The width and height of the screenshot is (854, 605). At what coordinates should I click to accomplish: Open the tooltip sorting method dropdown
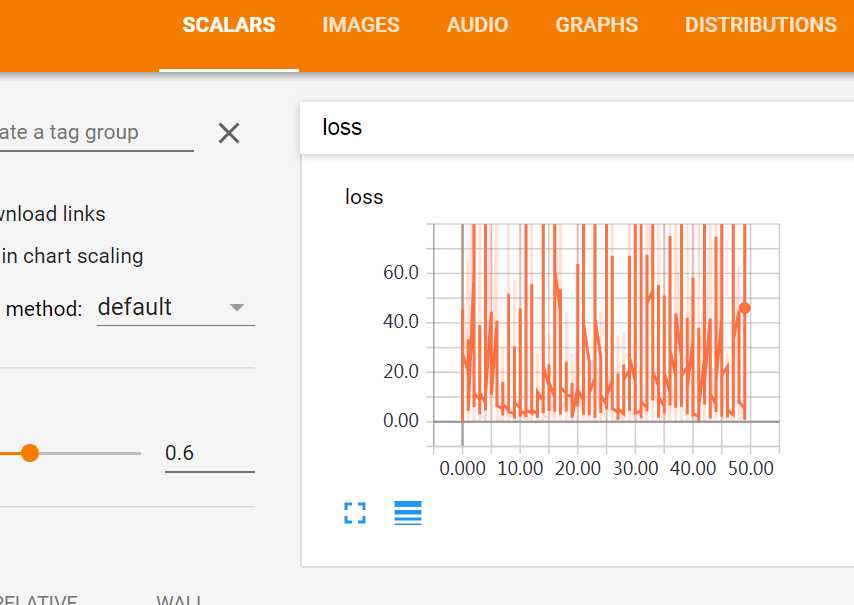[175, 308]
